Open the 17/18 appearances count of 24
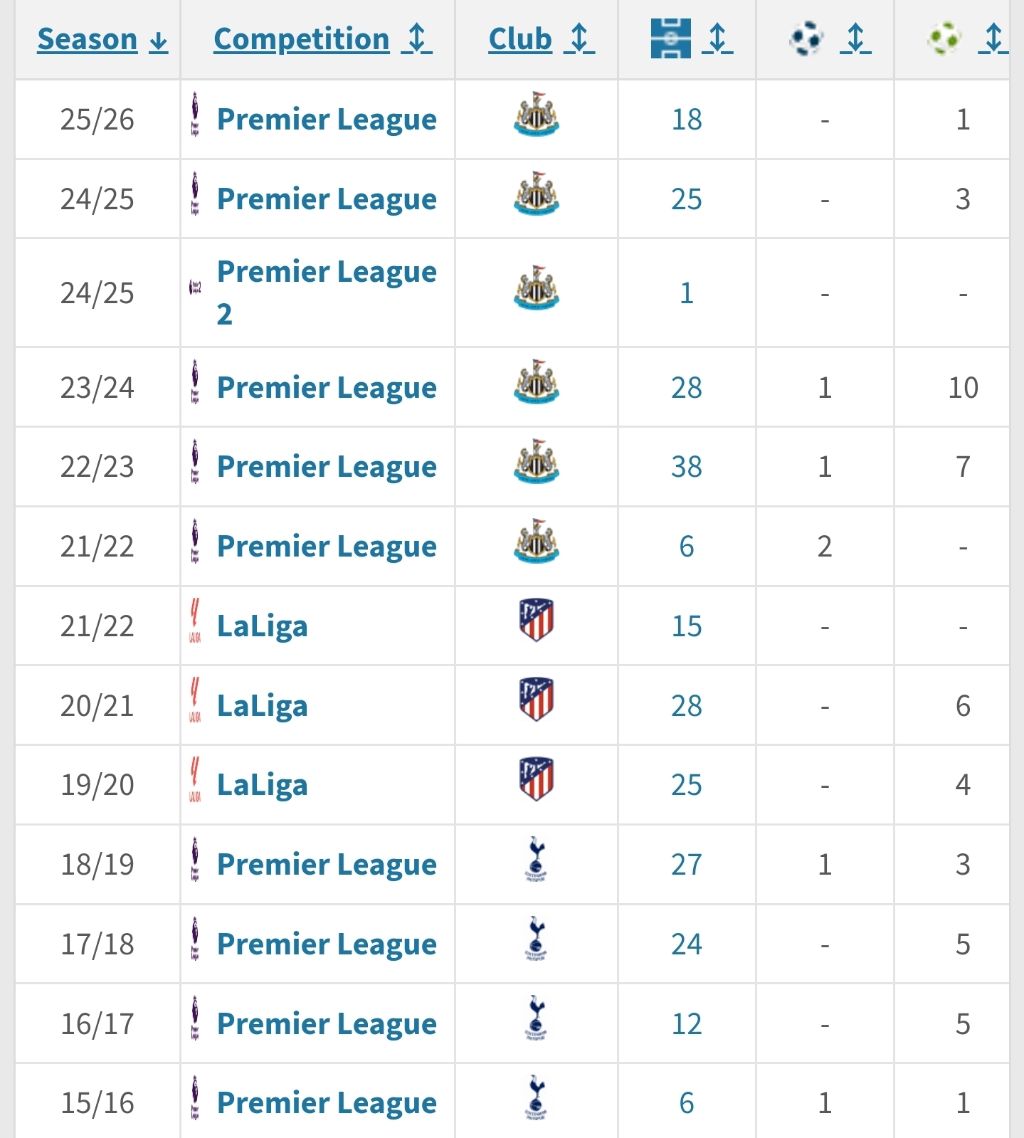The height and width of the screenshot is (1138, 1024). pos(687,944)
